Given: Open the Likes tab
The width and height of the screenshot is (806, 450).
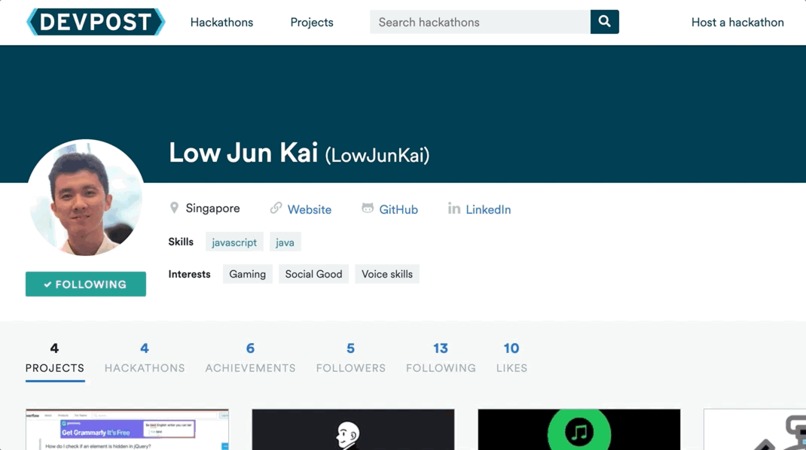Looking at the screenshot, I should (x=511, y=358).
